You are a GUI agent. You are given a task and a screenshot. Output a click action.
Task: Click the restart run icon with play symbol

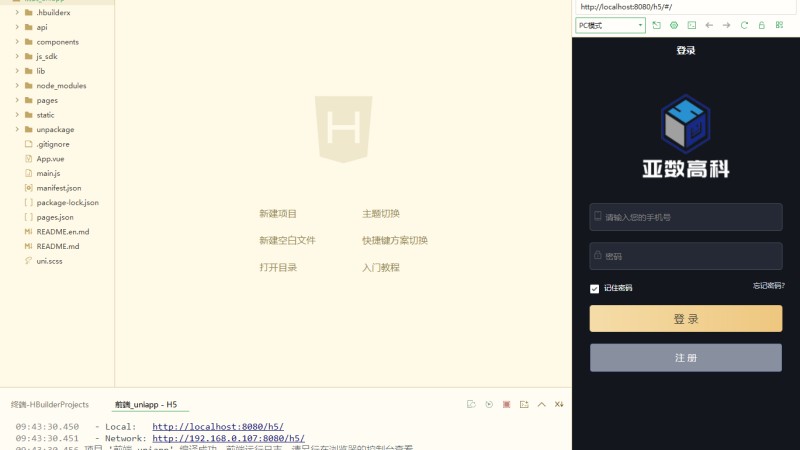(489, 404)
